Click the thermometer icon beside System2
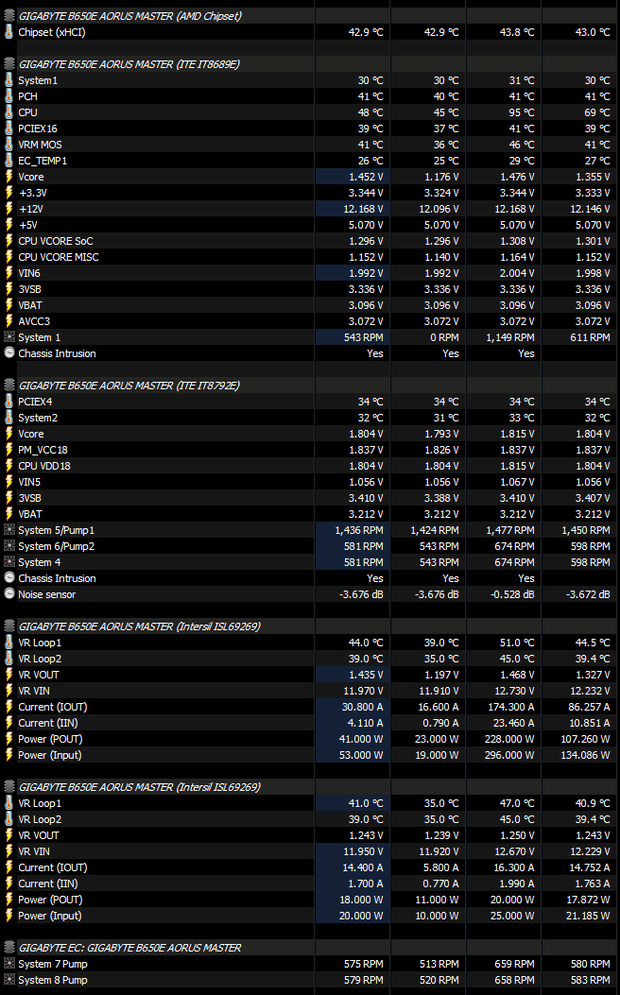 pyautogui.click(x=9, y=418)
